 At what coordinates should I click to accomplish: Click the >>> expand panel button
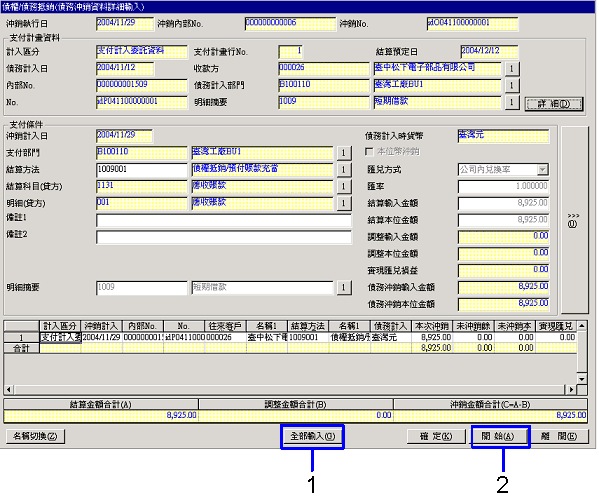tap(573, 220)
